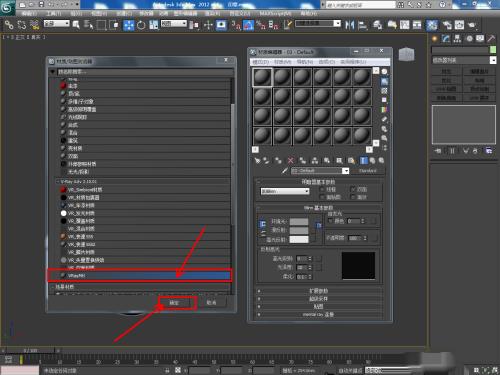Click Go to Parent icon
This screenshot has height=375, width=500.
pos(372,161)
